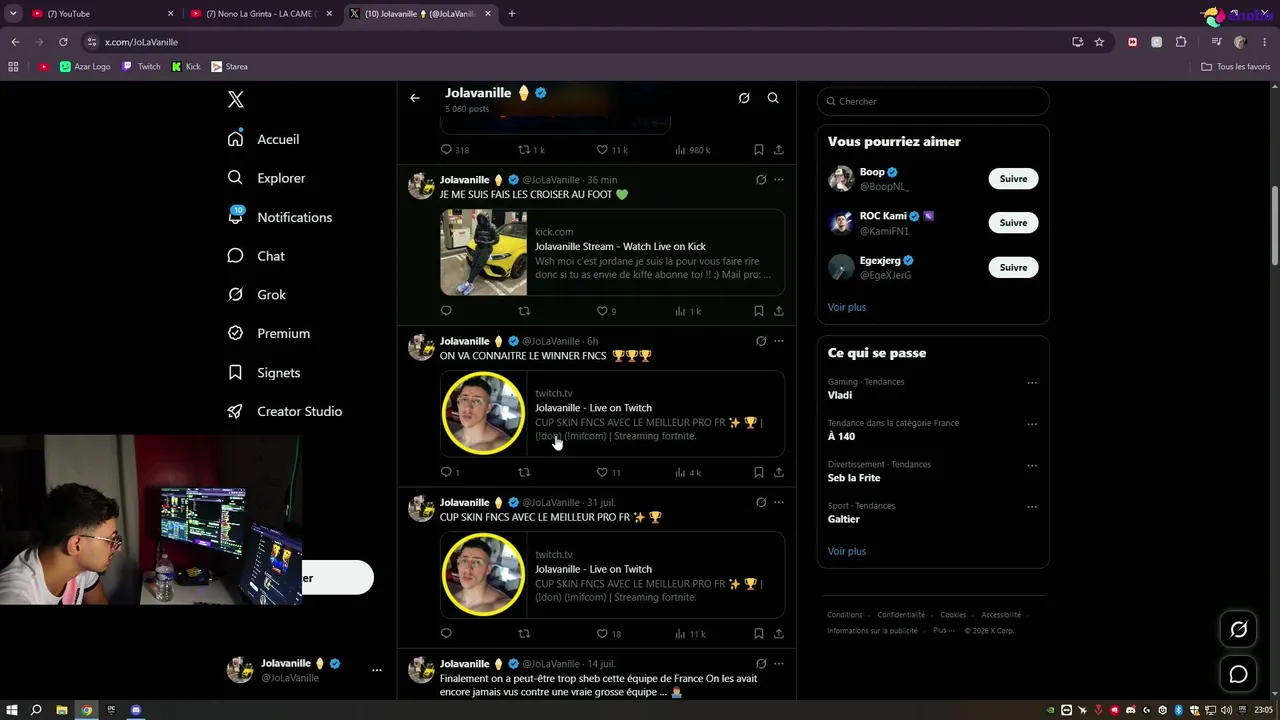This screenshot has height=720, width=1280.
Task: Click the Chercher search field
Action: (x=933, y=101)
